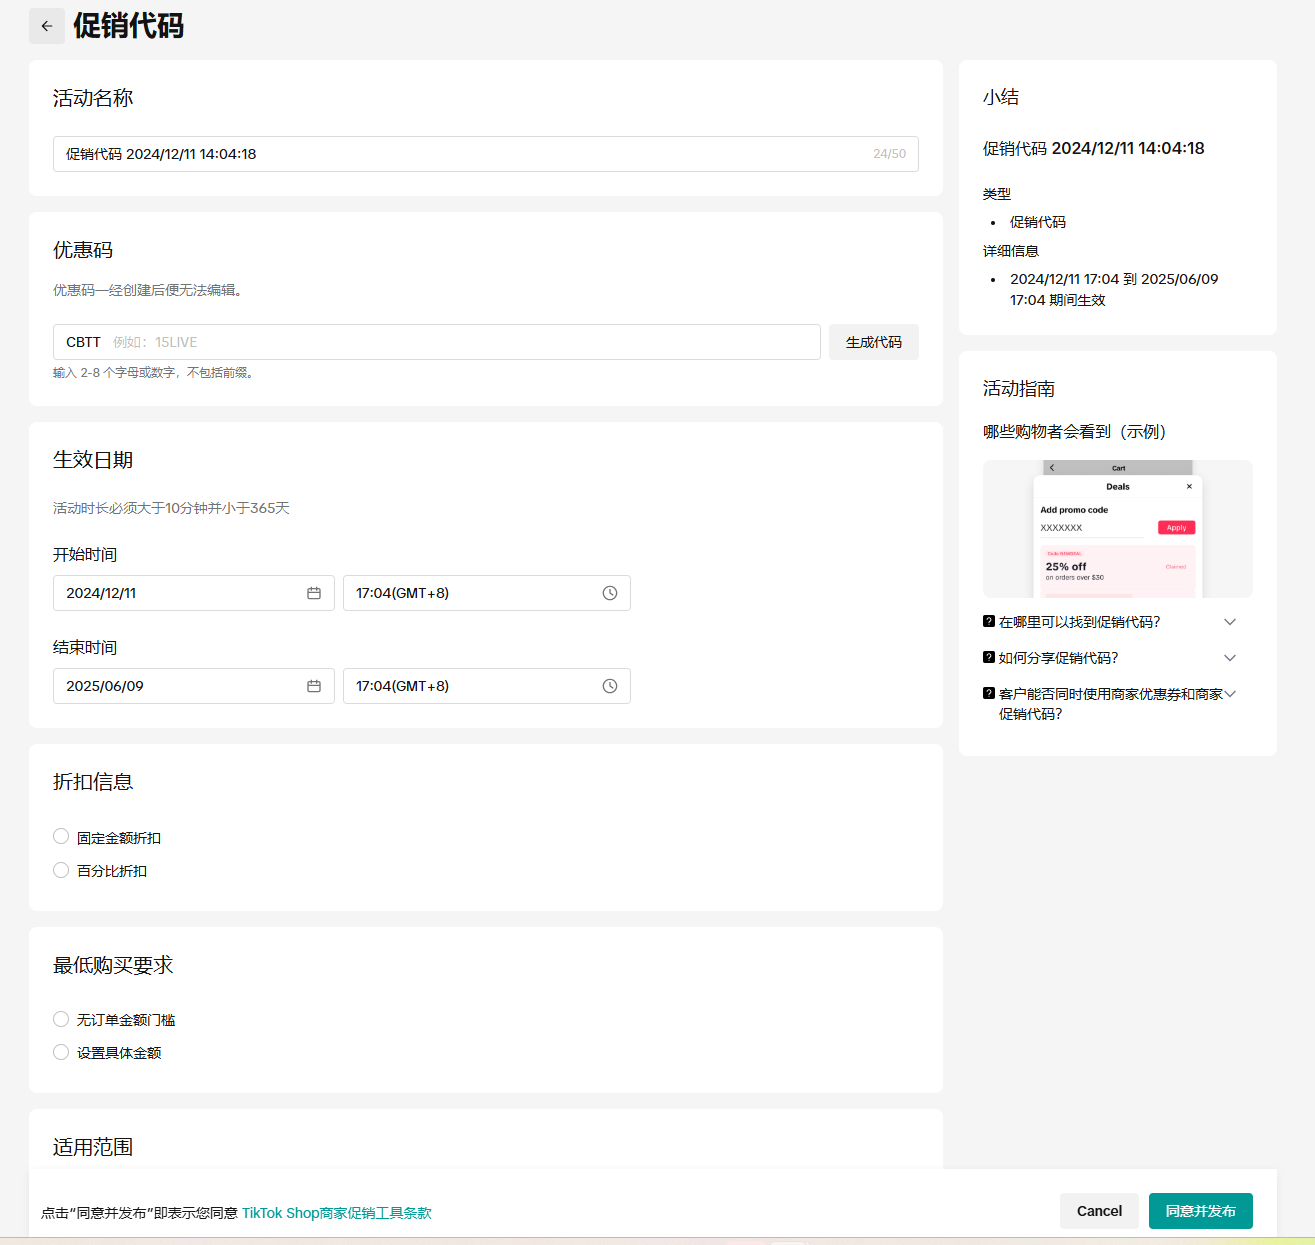Select the 固定金额折扣 radio option
The image size is (1315, 1245).
coord(61,837)
